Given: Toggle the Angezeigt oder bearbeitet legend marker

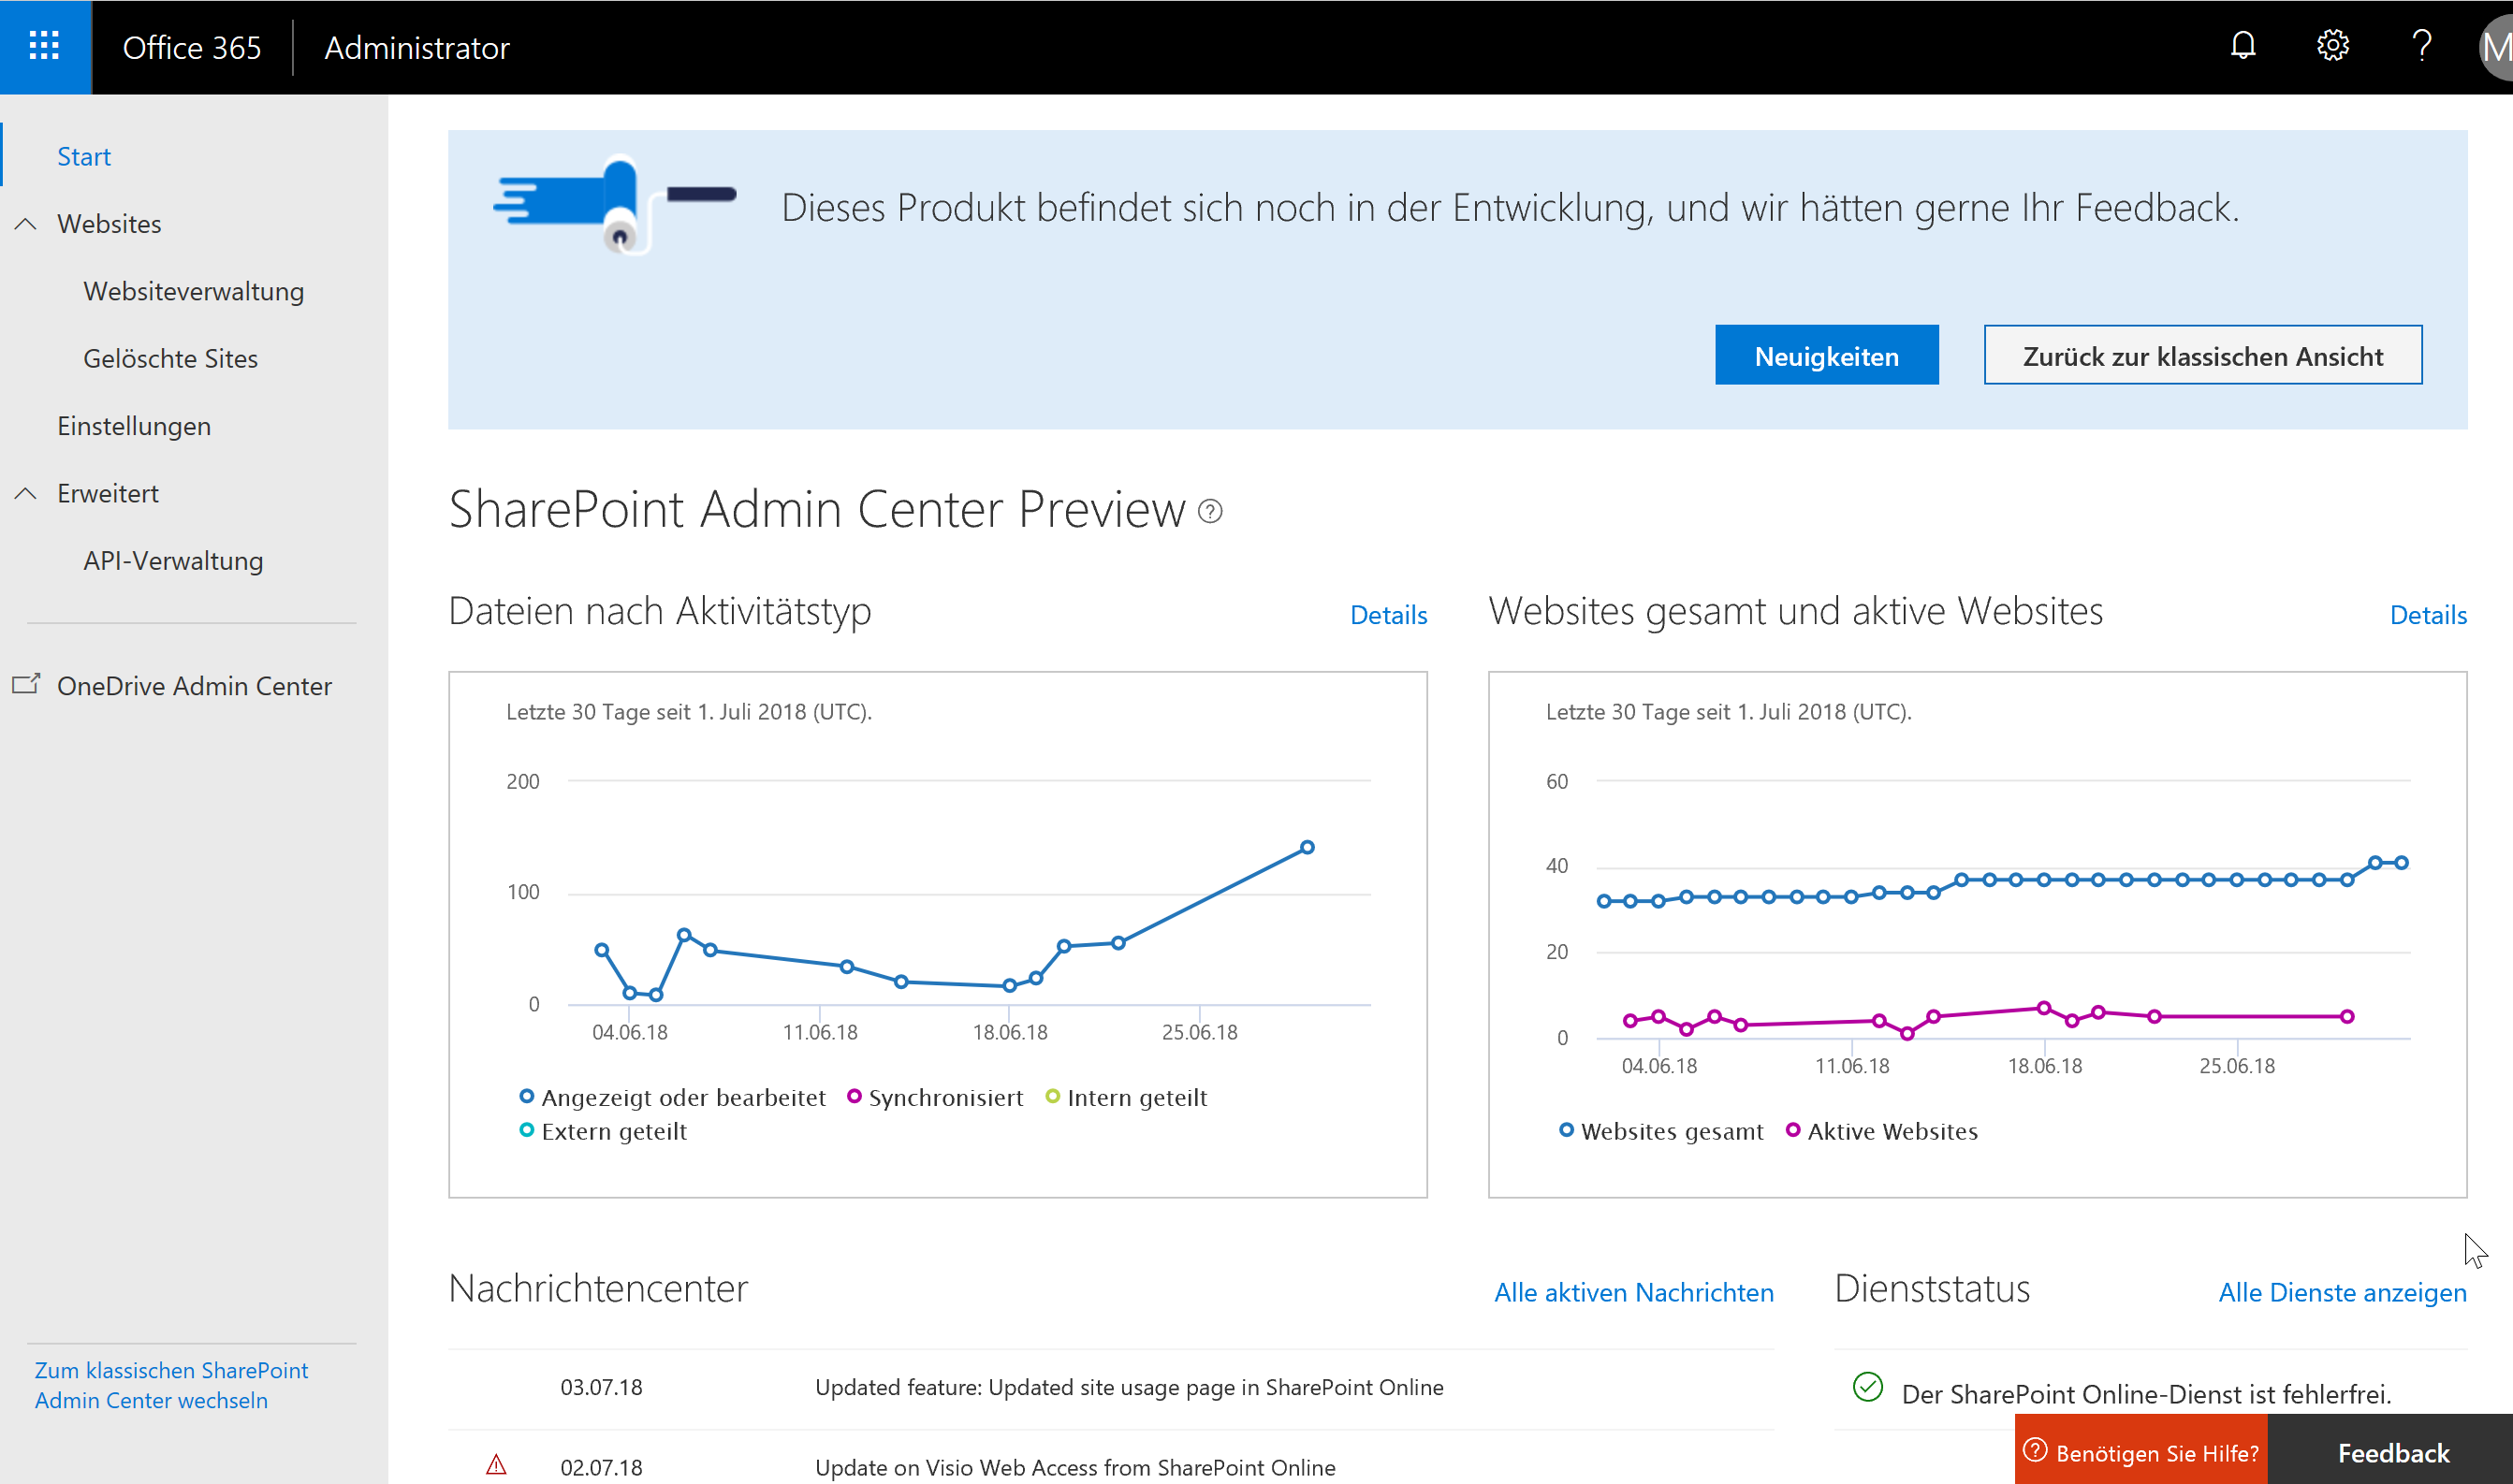Looking at the screenshot, I should [527, 1097].
